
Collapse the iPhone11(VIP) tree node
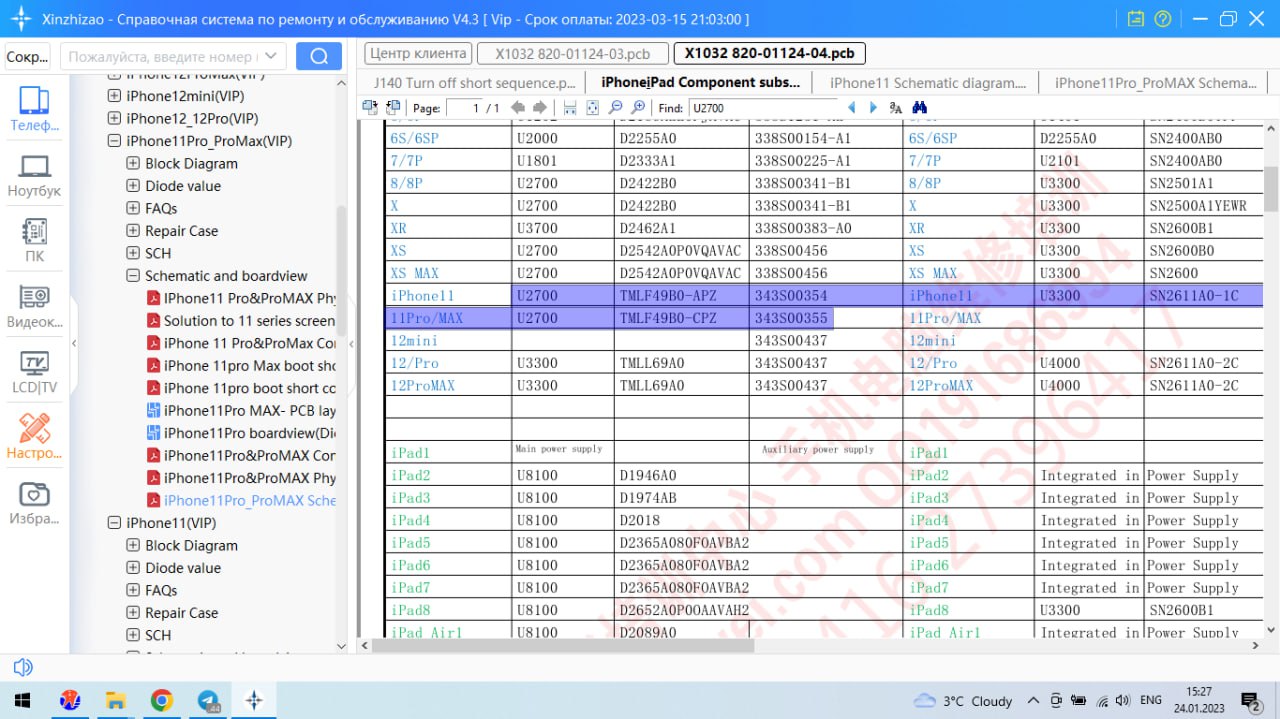pos(115,523)
